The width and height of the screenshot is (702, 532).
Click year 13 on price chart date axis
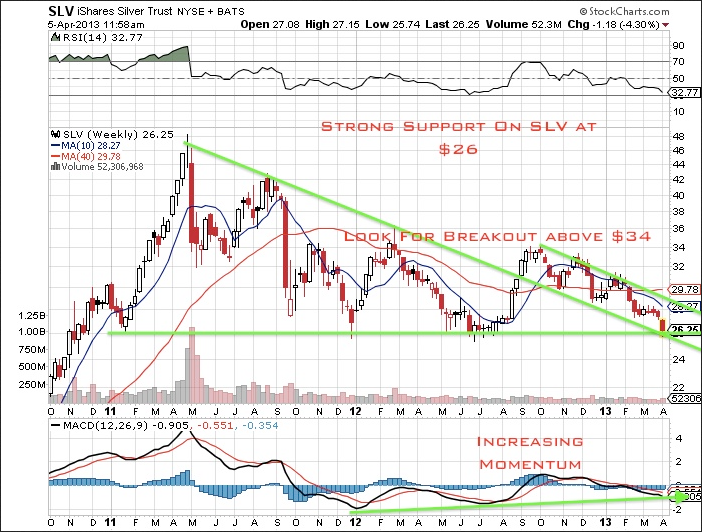click(x=605, y=411)
